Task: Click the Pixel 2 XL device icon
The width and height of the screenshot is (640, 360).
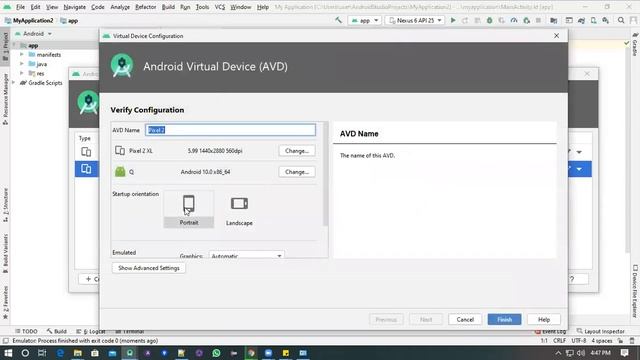Action: pos(120,151)
